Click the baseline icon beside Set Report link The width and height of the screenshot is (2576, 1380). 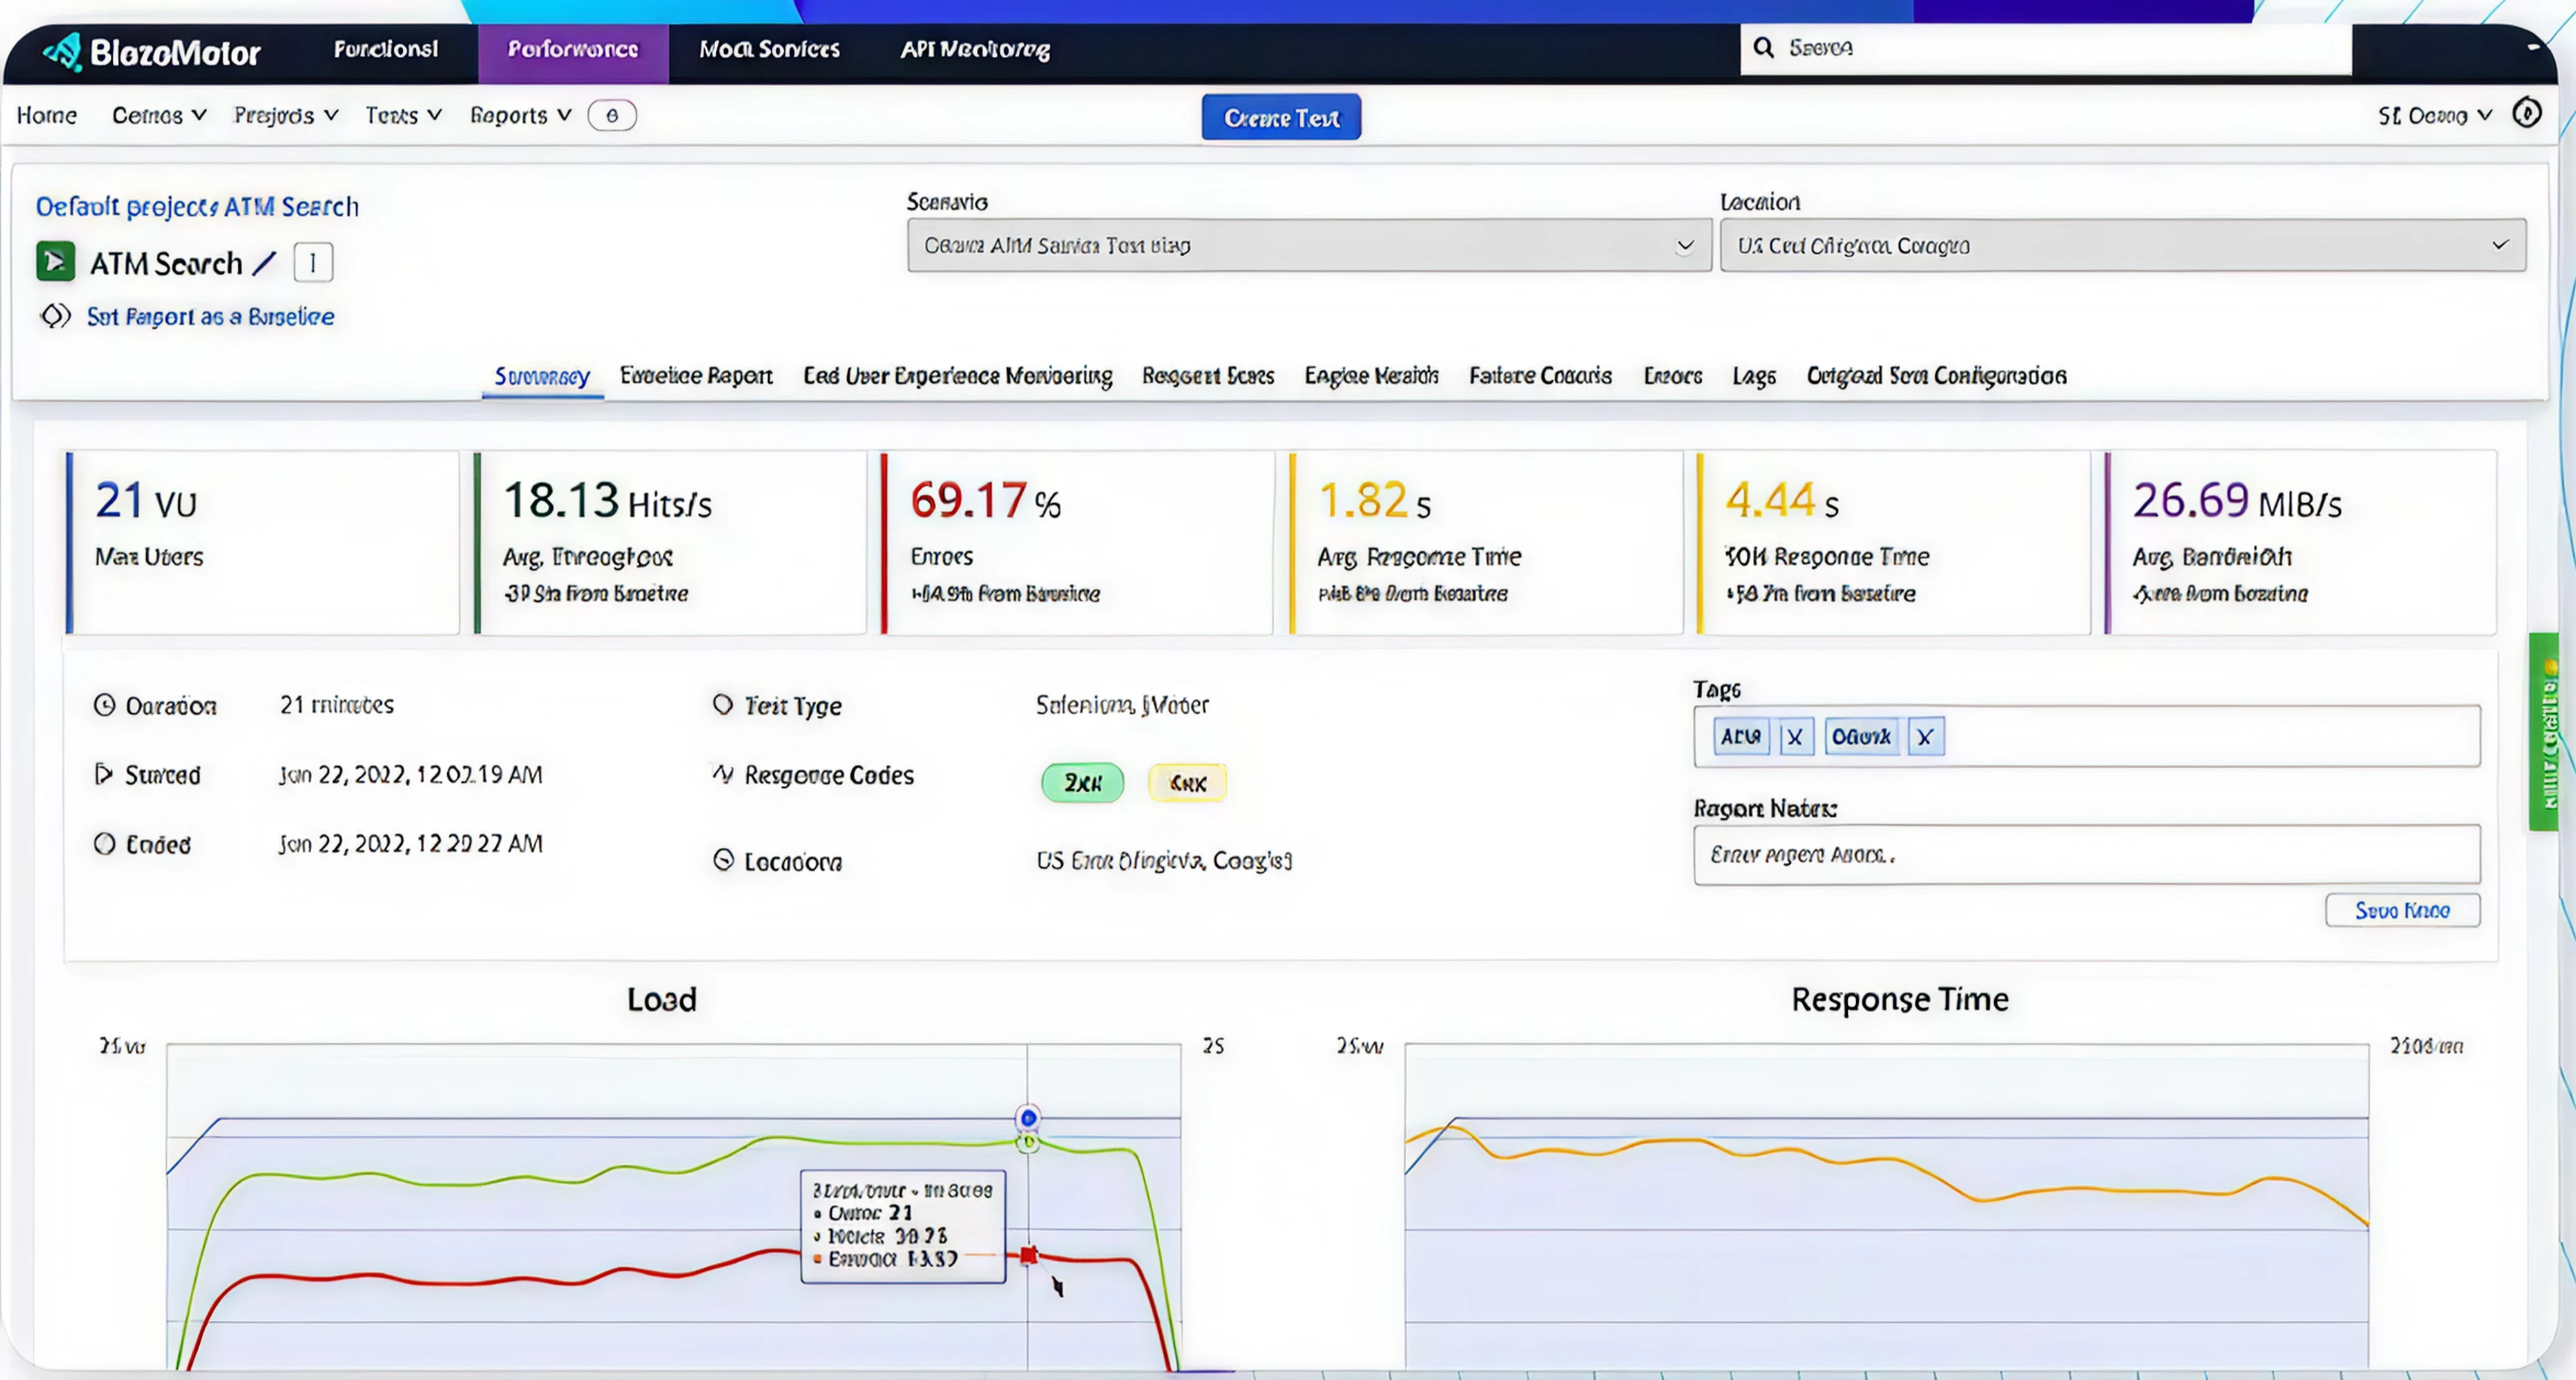point(55,317)
